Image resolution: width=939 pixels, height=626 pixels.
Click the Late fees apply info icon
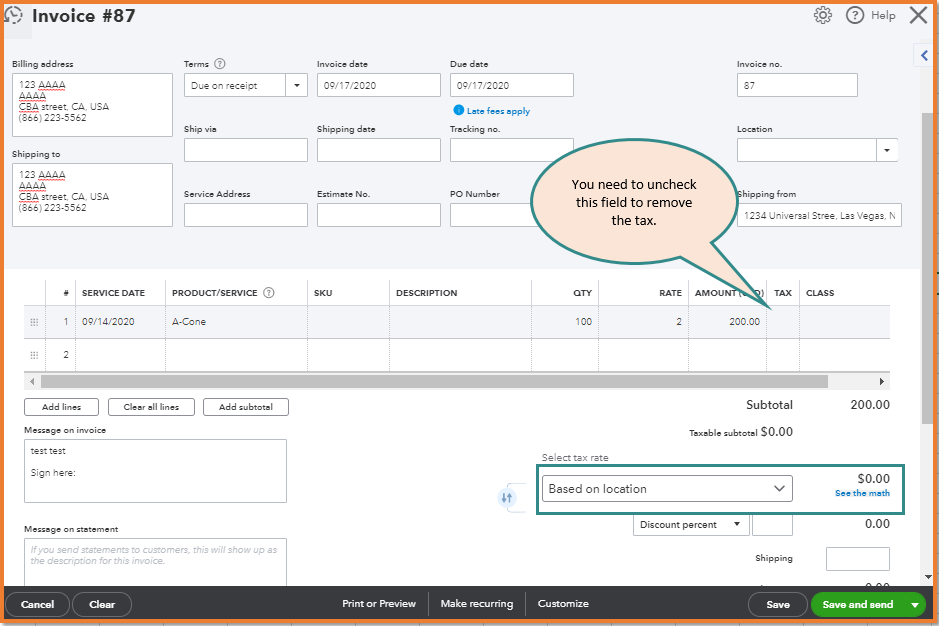pos(459,110)
